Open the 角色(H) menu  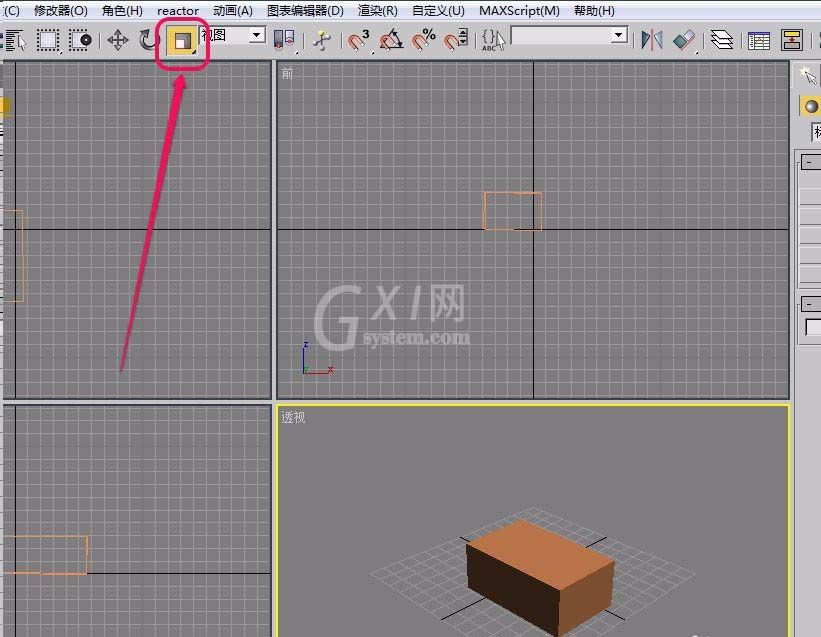click(x=123, y=10)
